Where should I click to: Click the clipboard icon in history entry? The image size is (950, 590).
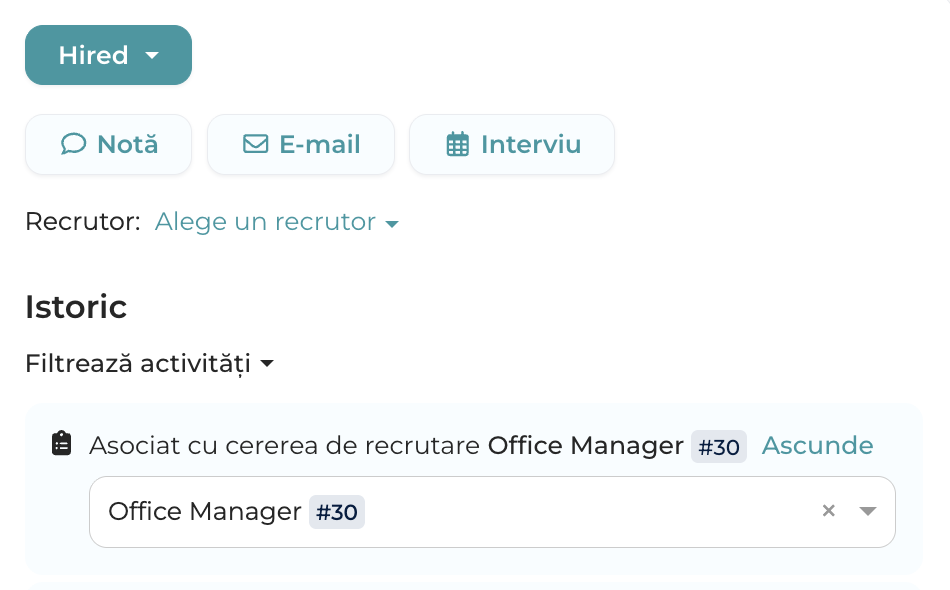(61, 443)
